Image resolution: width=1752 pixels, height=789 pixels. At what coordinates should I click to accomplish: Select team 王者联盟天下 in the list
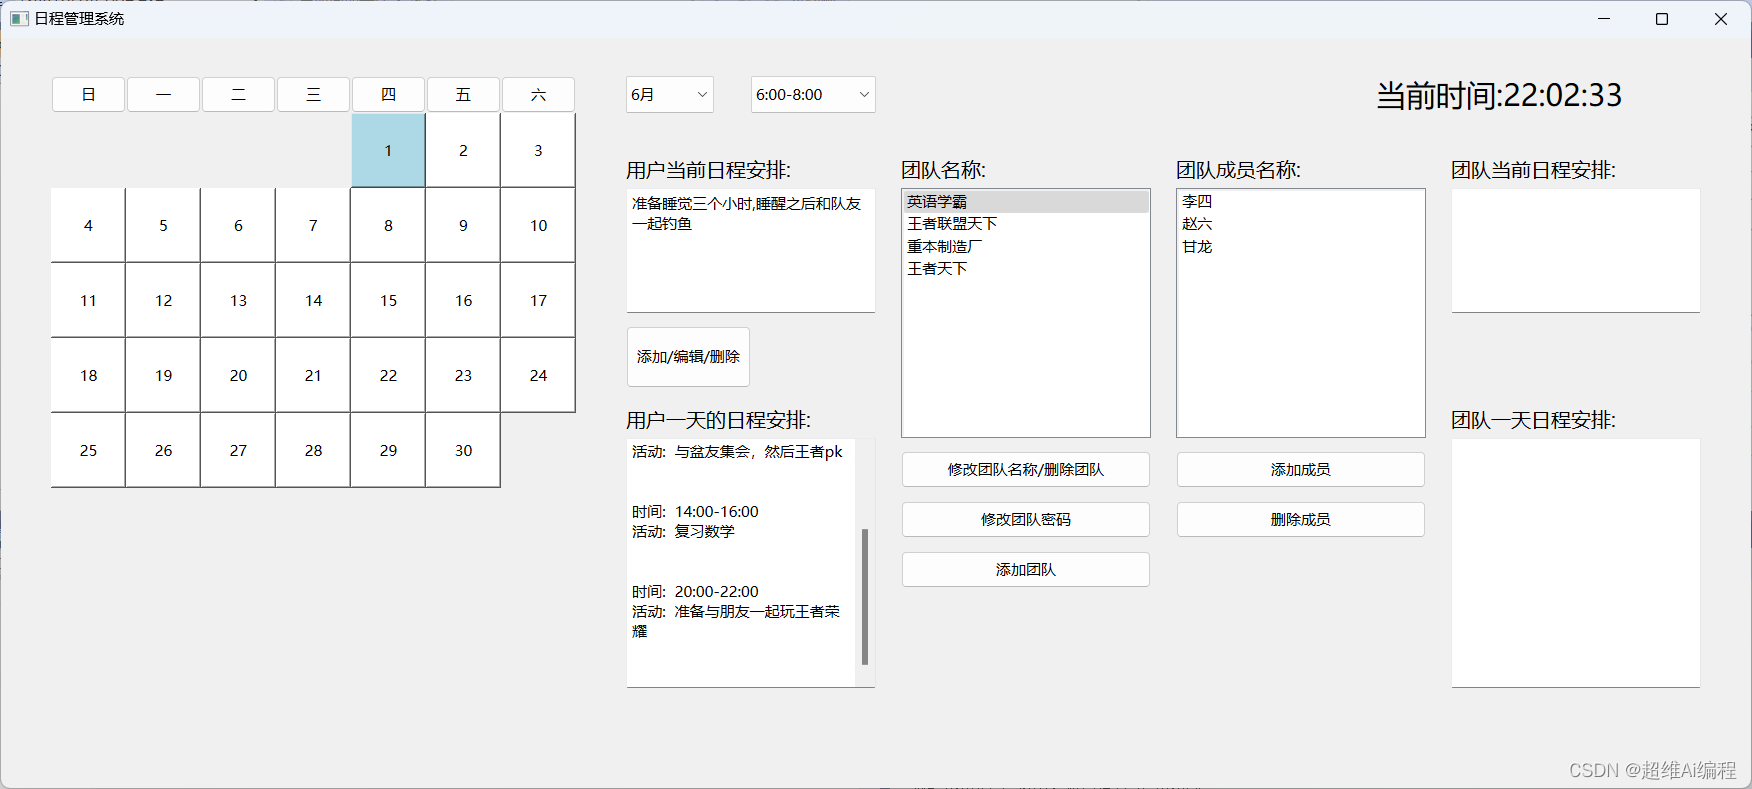point(1026,224)
